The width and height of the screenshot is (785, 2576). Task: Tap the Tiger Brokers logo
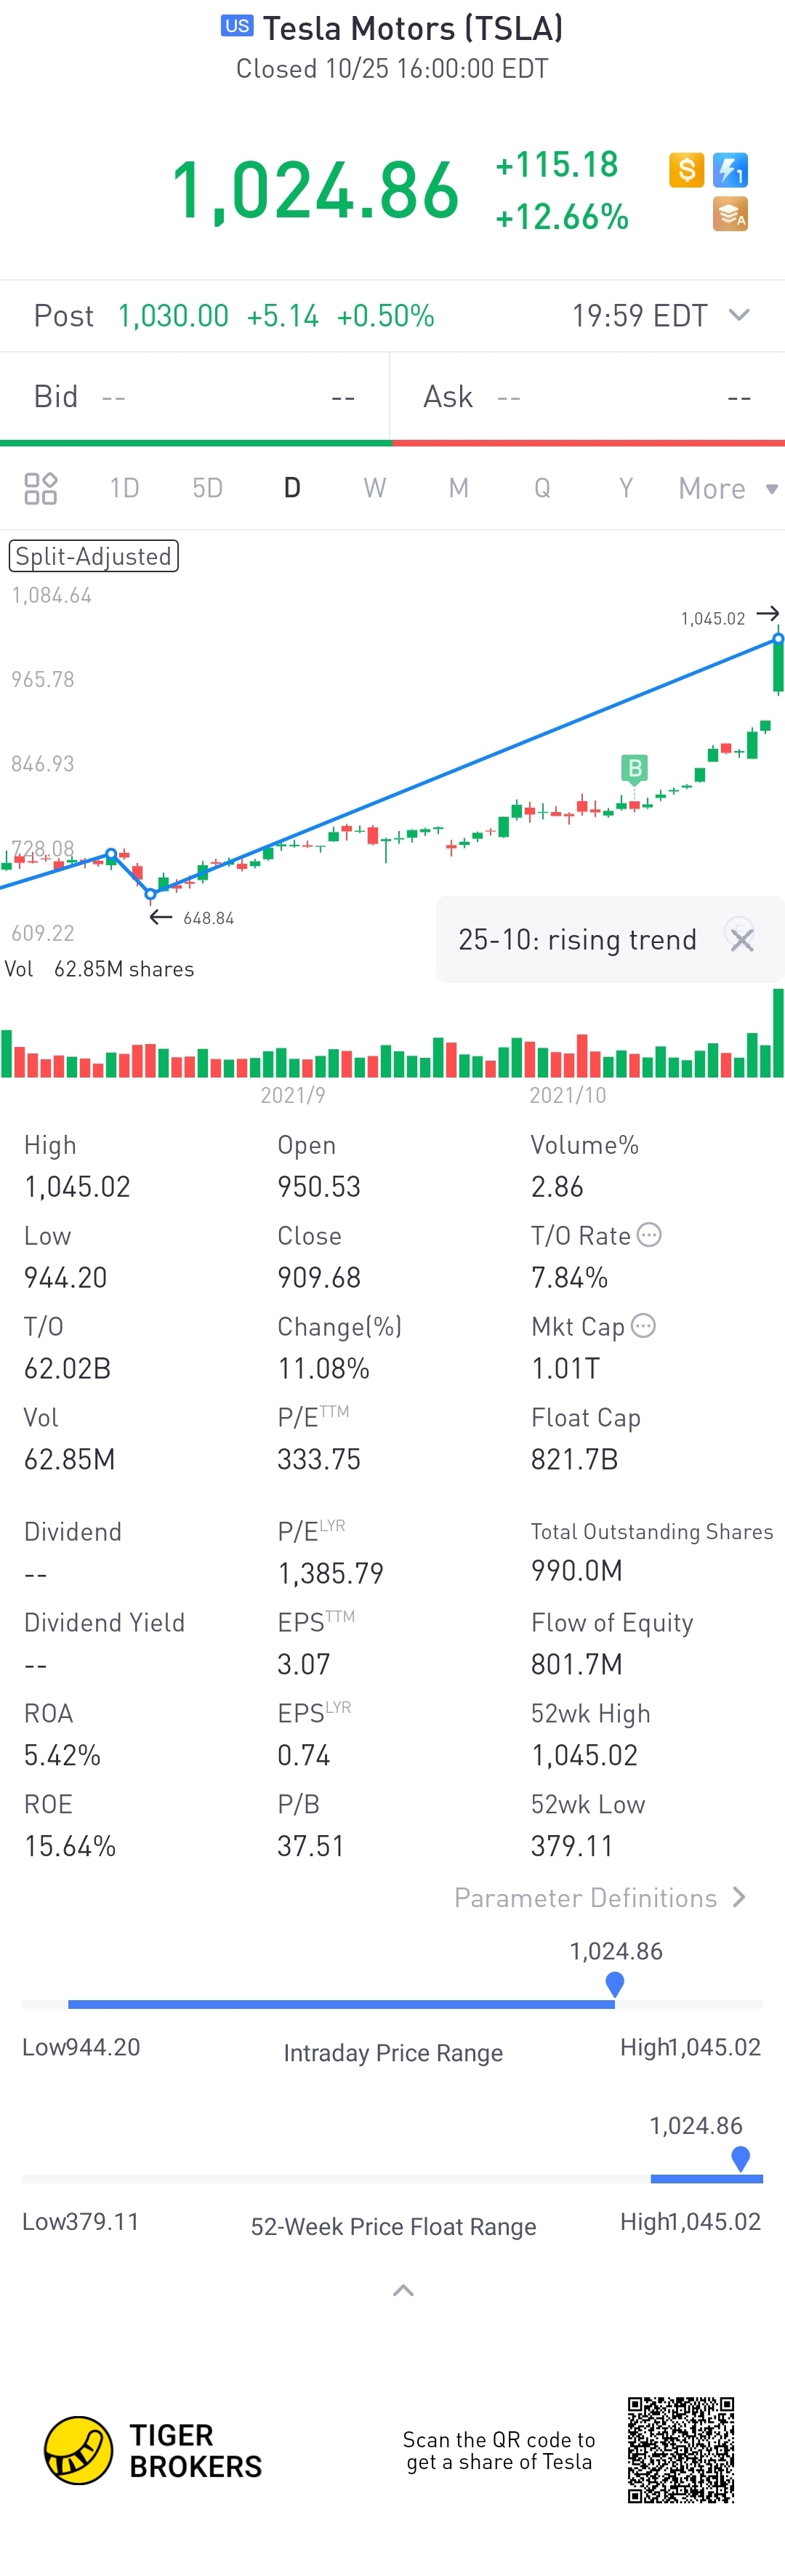click(x=153, y=2450)
